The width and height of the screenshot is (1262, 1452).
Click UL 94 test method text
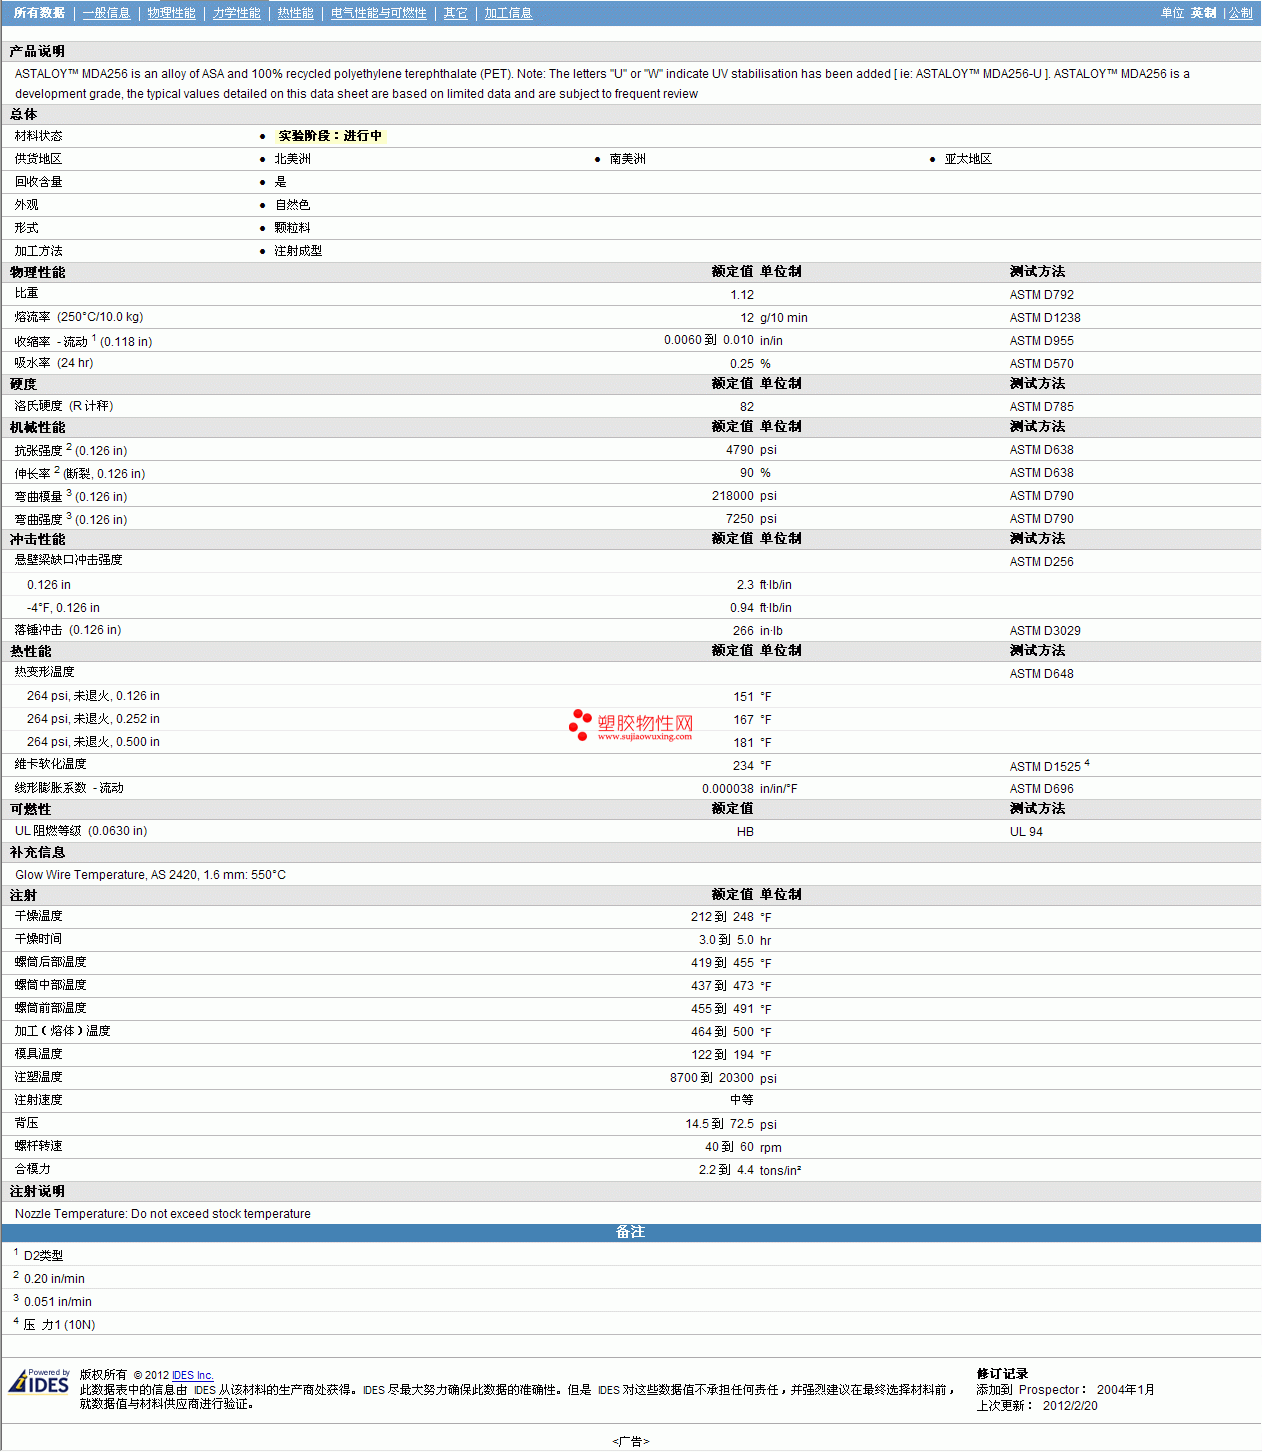(1026, 832)
